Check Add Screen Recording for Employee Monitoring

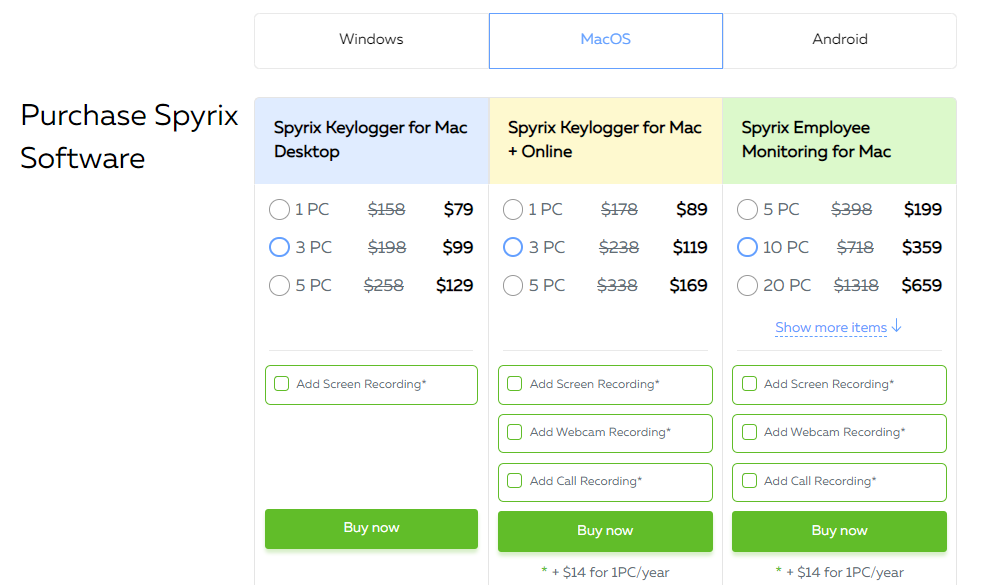click(750, 384)
